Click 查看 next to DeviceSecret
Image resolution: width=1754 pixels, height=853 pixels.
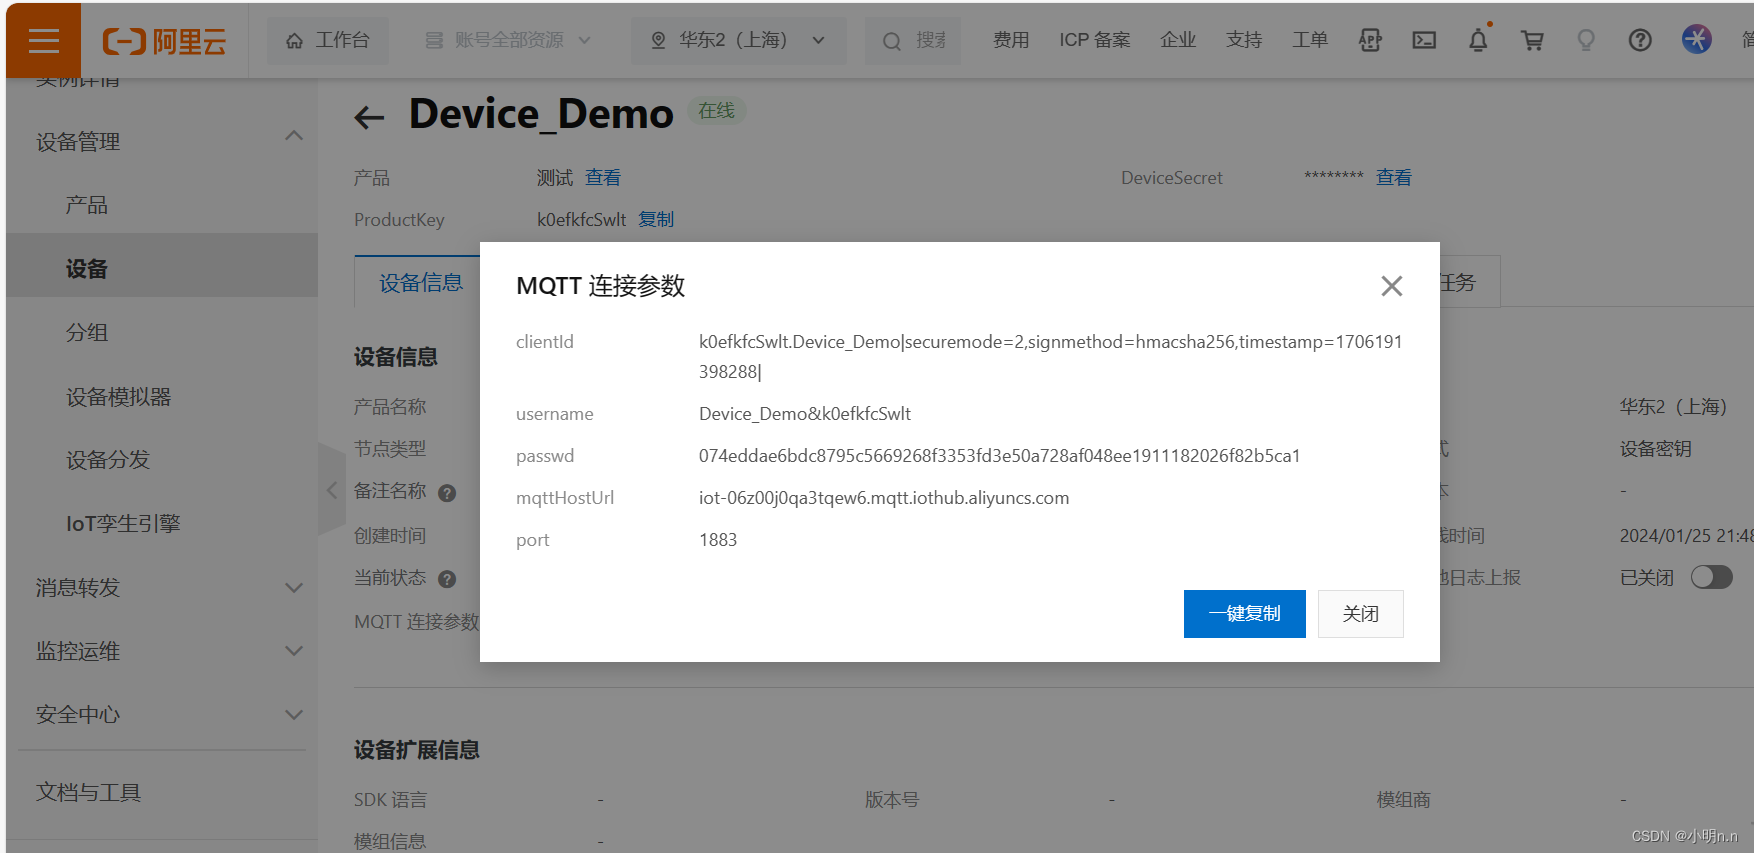point(1394,177)
